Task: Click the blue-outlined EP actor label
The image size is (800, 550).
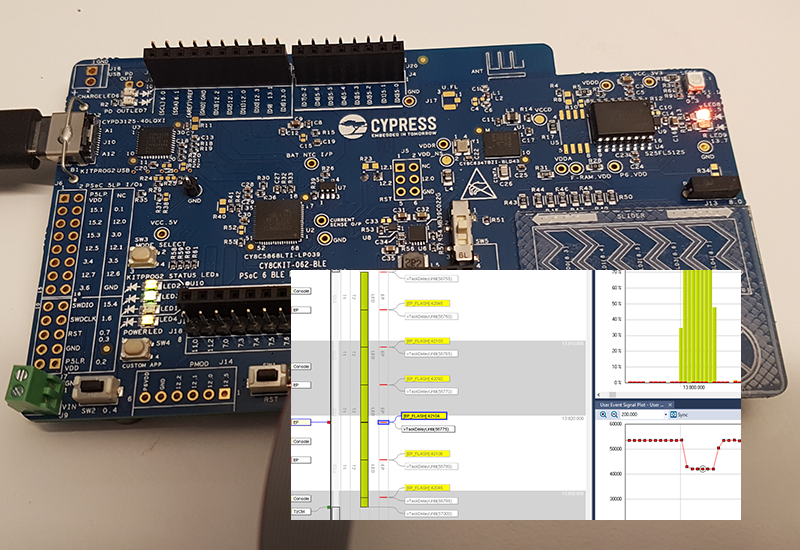Action: pyautogui.click(x=299, y=422)
